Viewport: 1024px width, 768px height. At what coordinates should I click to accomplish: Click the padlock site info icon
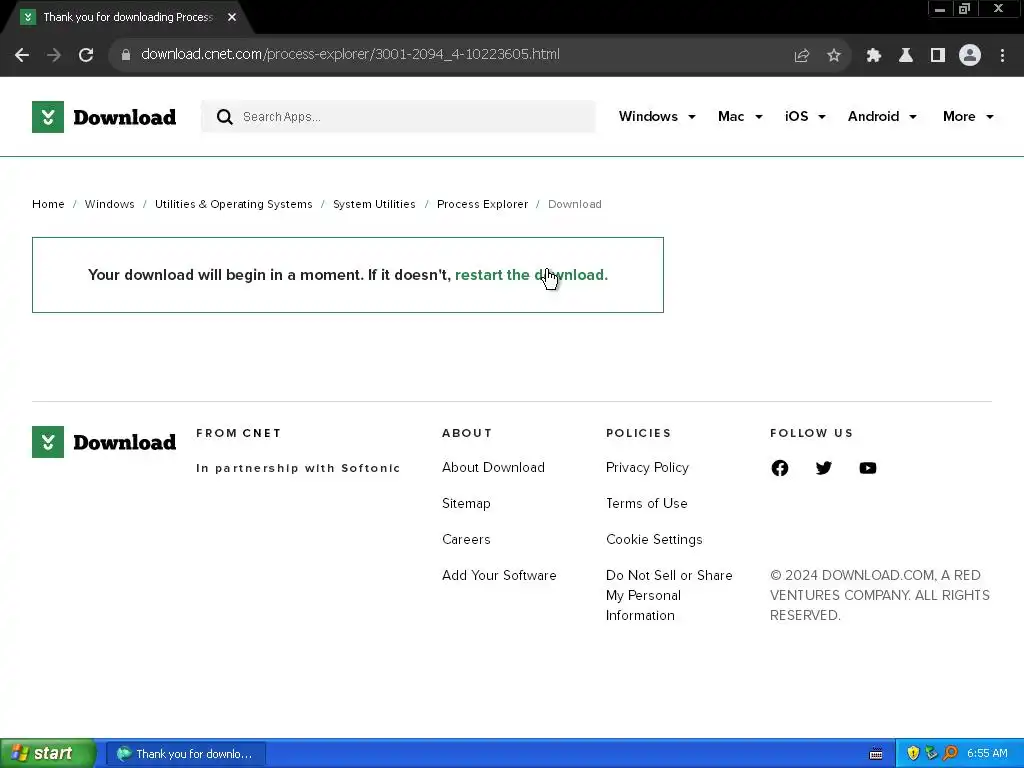pos(126,55)
